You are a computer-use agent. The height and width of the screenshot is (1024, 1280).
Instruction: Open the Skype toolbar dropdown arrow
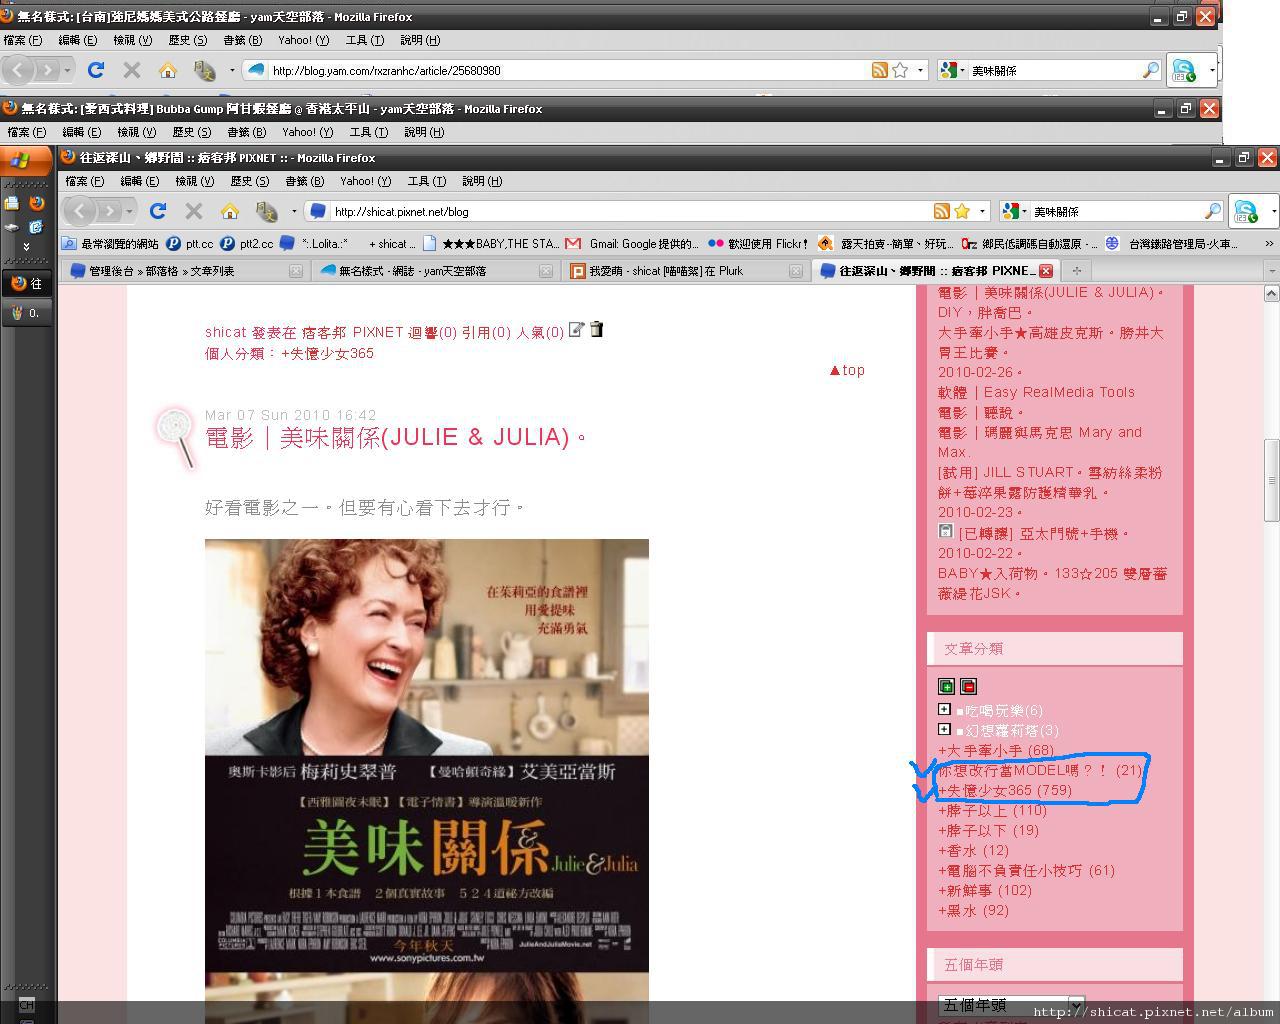[x=1273, y=211]
